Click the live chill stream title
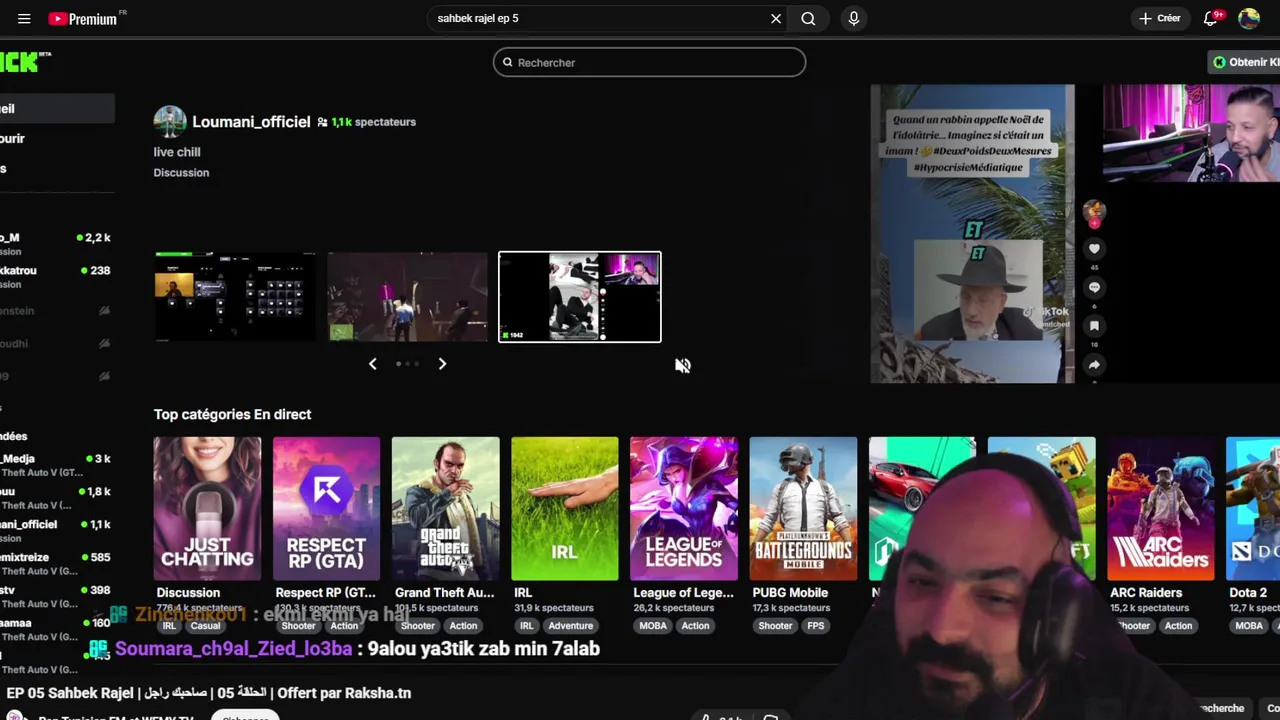The height and width of the screenshot is (720, 1280). [177, 152]
